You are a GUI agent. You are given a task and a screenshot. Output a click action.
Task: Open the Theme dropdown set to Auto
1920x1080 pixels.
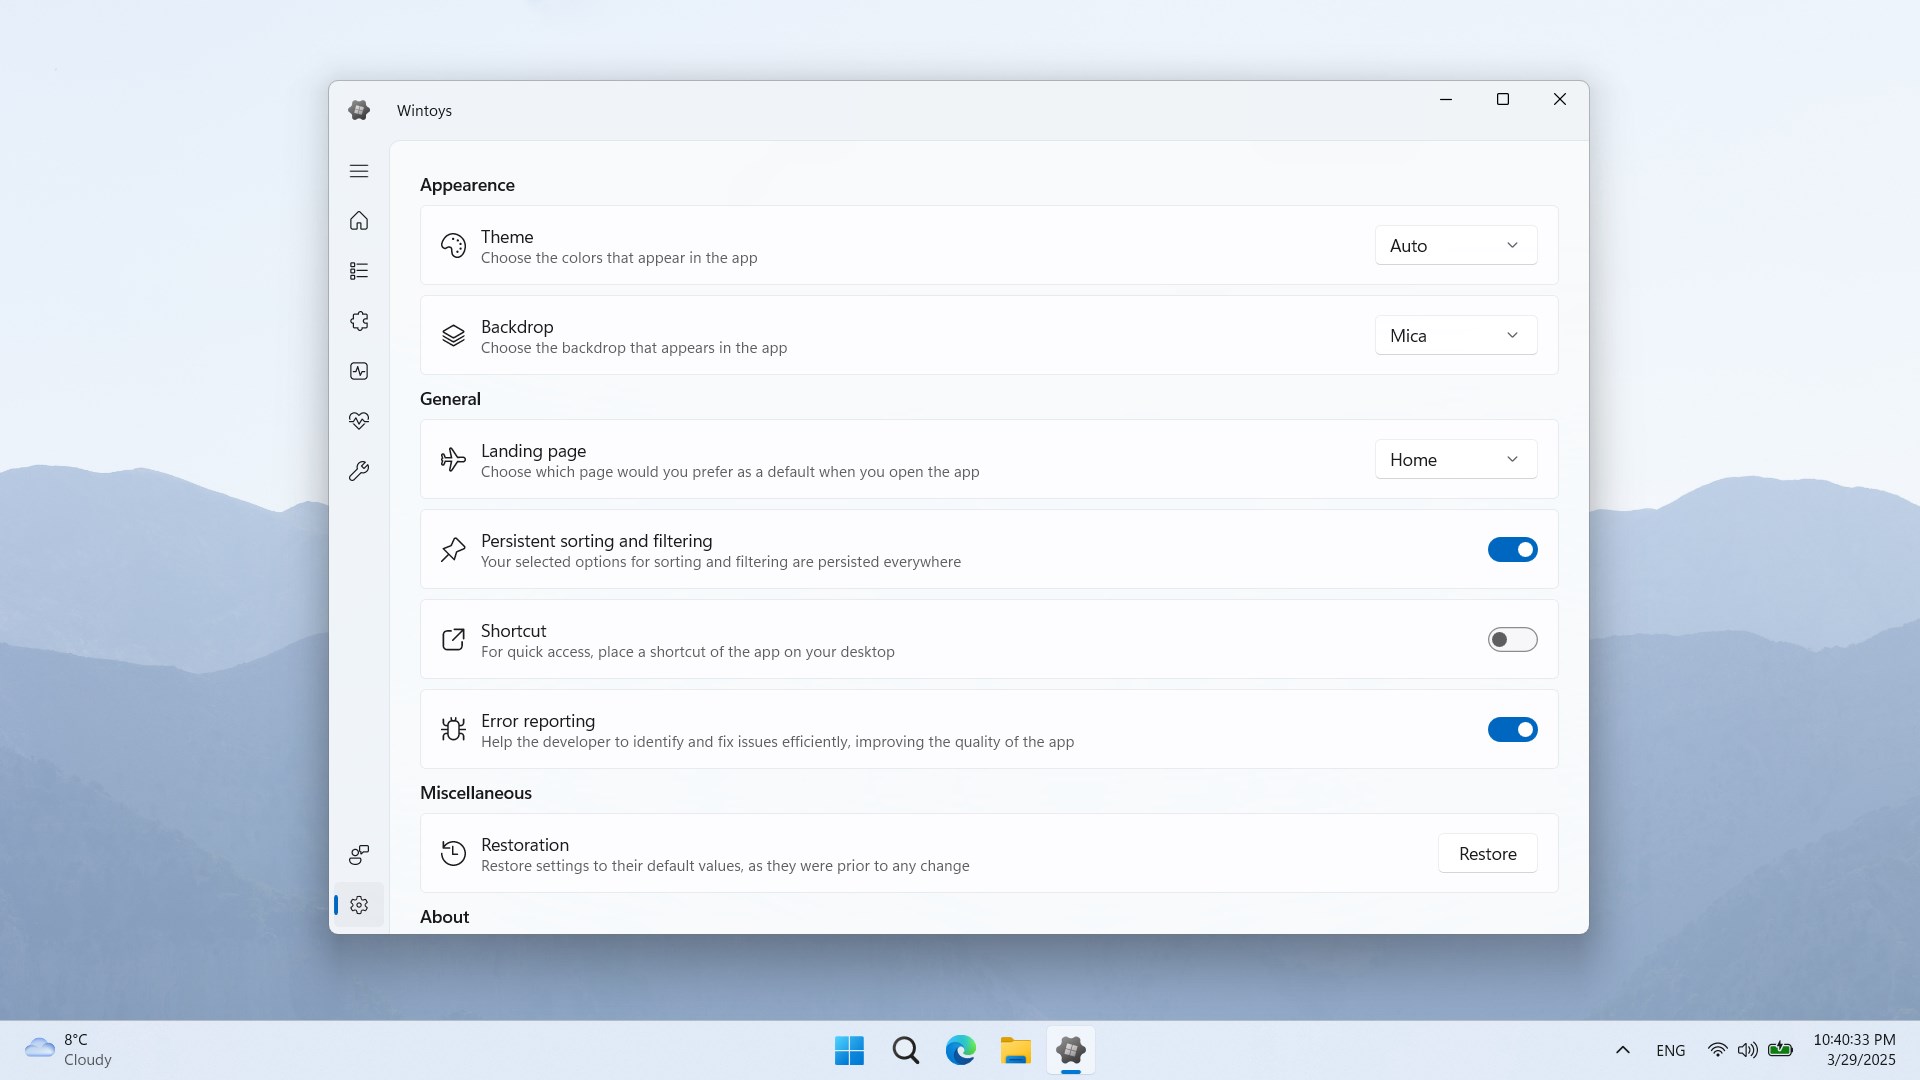1455,245
